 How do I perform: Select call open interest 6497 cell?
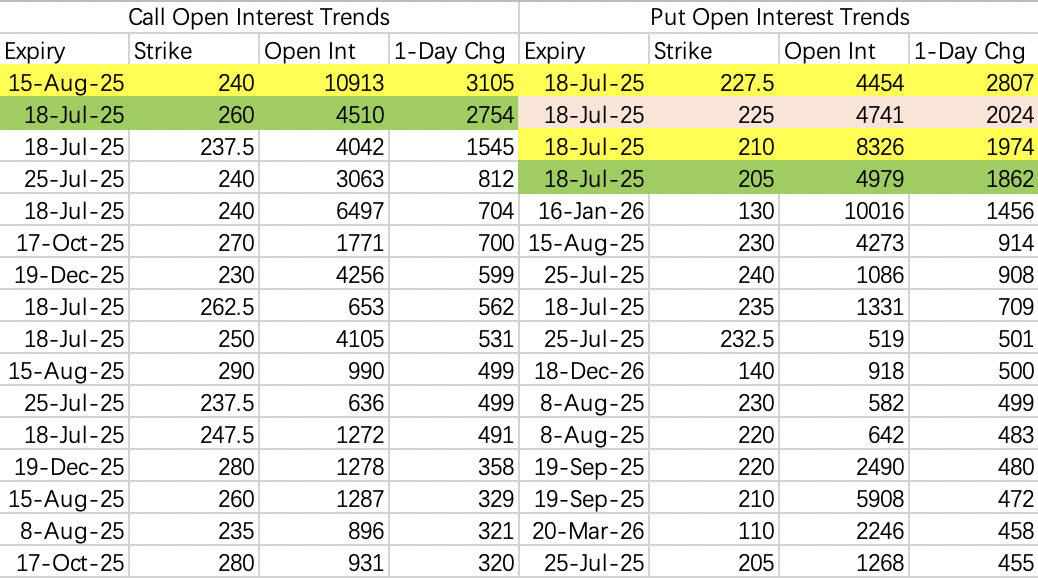click(324, 211)
